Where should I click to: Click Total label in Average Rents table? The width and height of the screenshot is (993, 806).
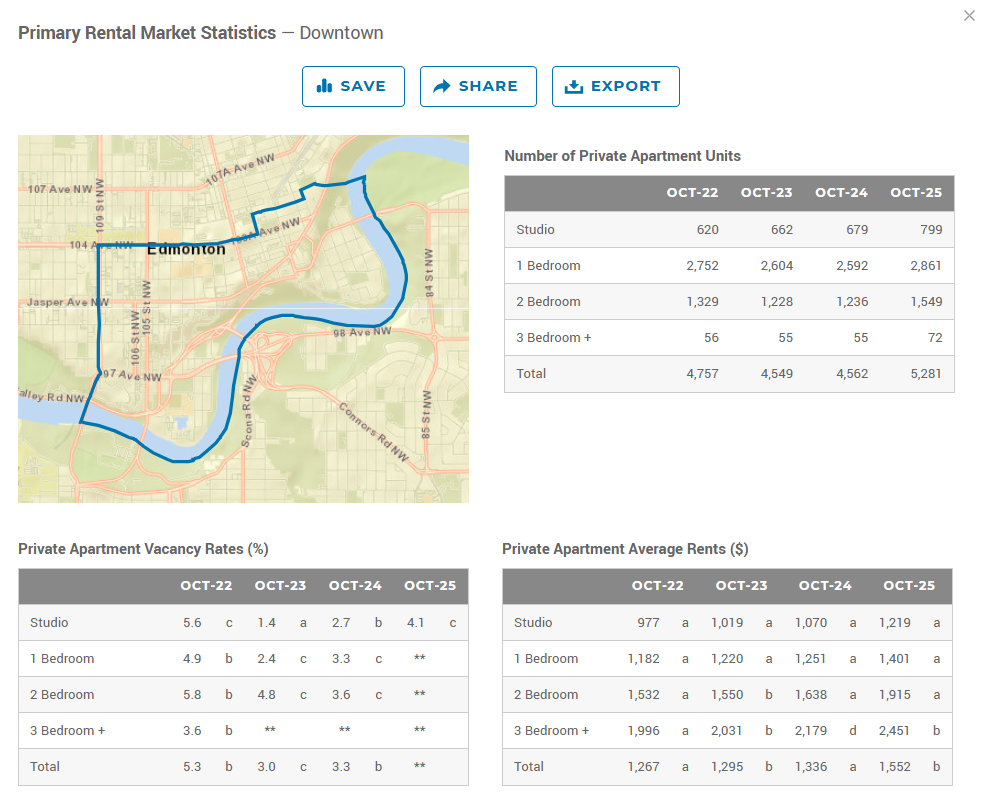[529, 767]
